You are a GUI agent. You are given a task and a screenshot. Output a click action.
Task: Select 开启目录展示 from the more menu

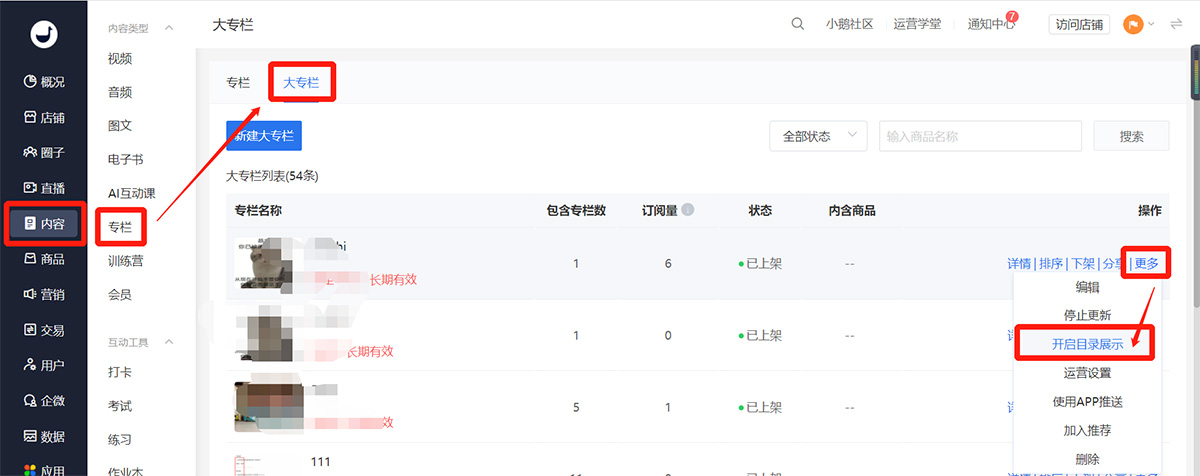point(1086,344)
